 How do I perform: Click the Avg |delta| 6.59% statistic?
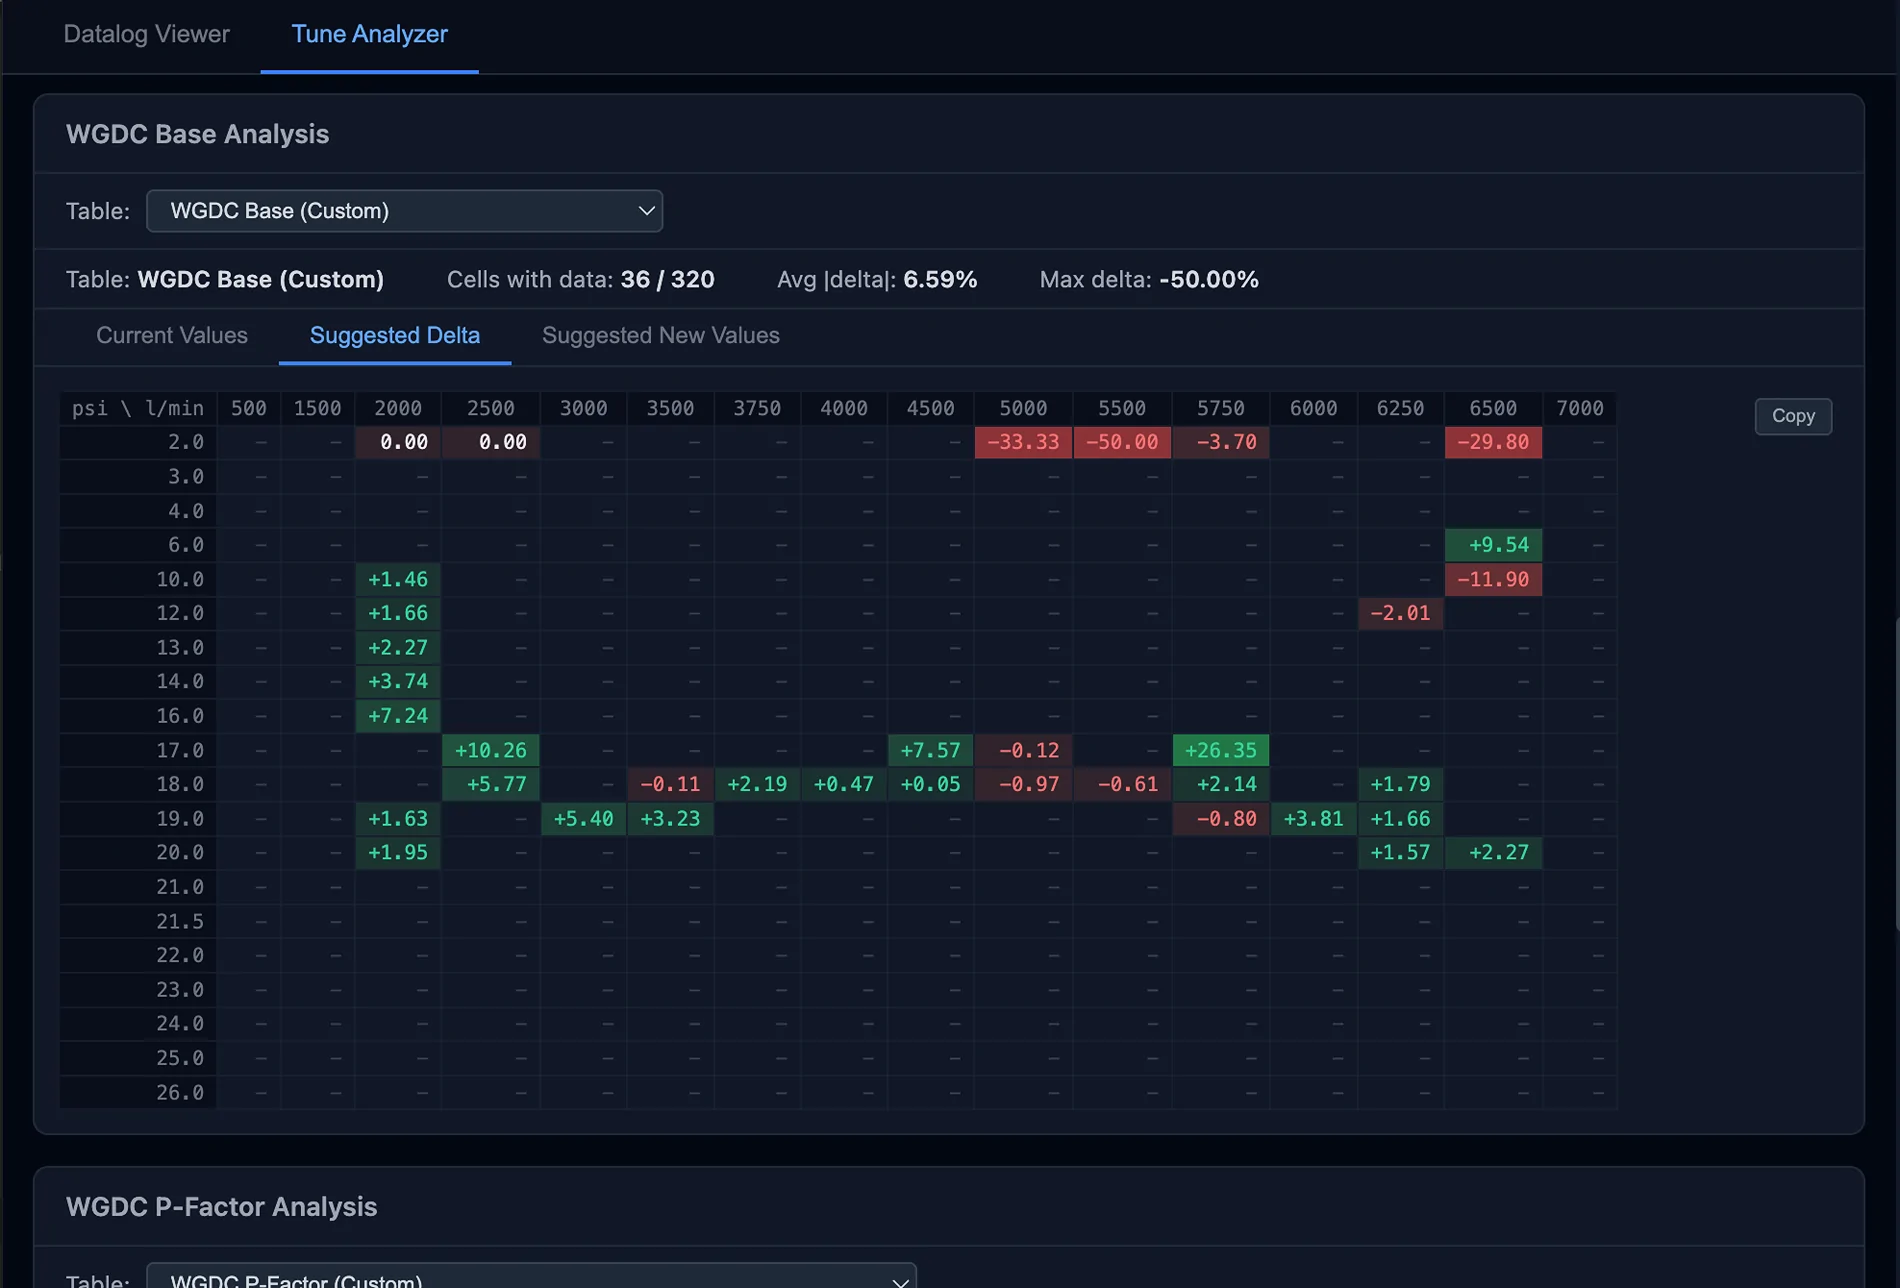(x=877, y=280)
